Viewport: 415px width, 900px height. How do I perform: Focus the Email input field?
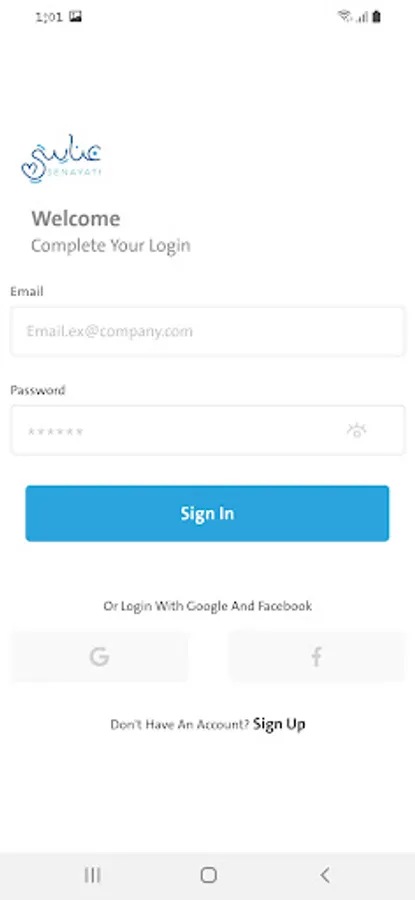tap(207, 331)
